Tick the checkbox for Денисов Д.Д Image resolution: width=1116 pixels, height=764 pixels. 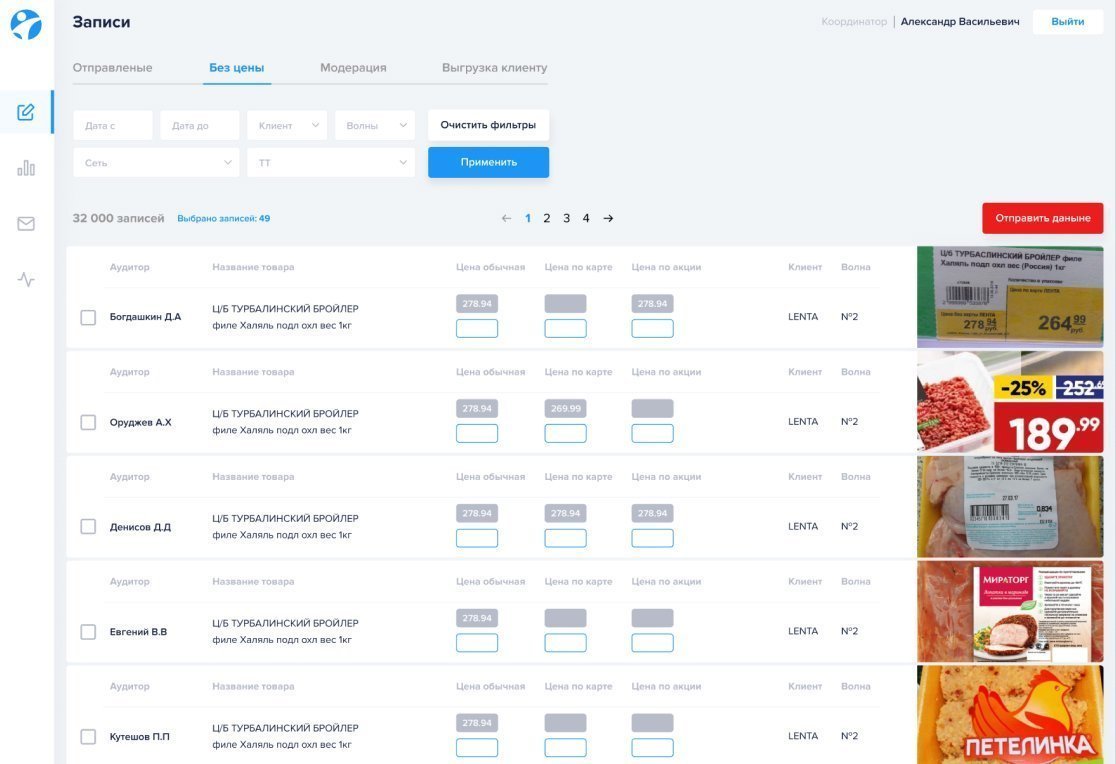(x=88, y=526)
